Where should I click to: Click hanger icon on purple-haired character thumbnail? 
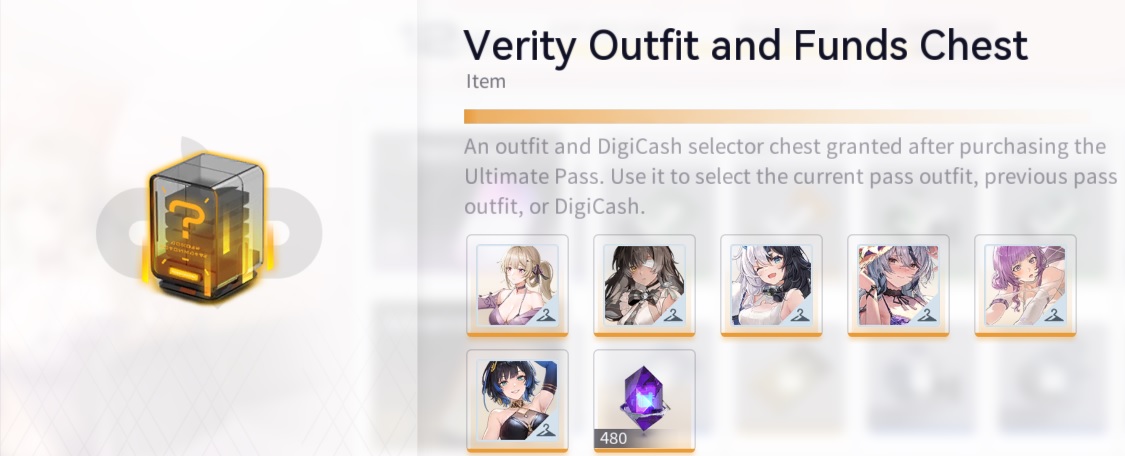coord(1054,315)
